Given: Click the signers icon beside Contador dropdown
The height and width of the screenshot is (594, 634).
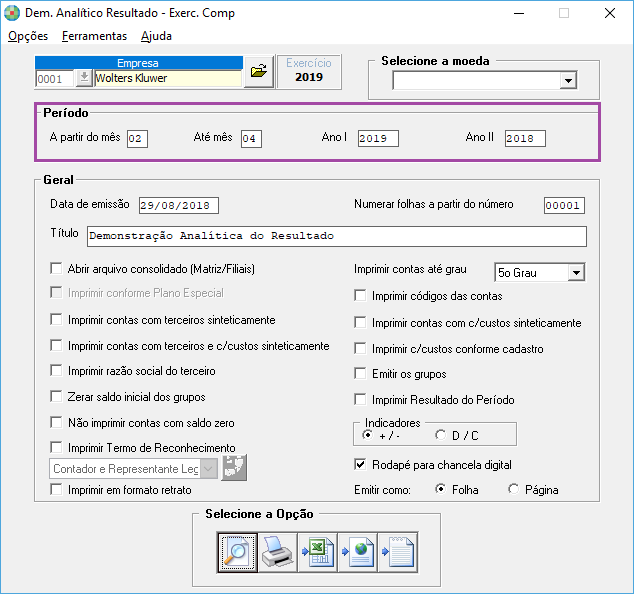Looking at the screenshot, I should click(x=234, y=468).
